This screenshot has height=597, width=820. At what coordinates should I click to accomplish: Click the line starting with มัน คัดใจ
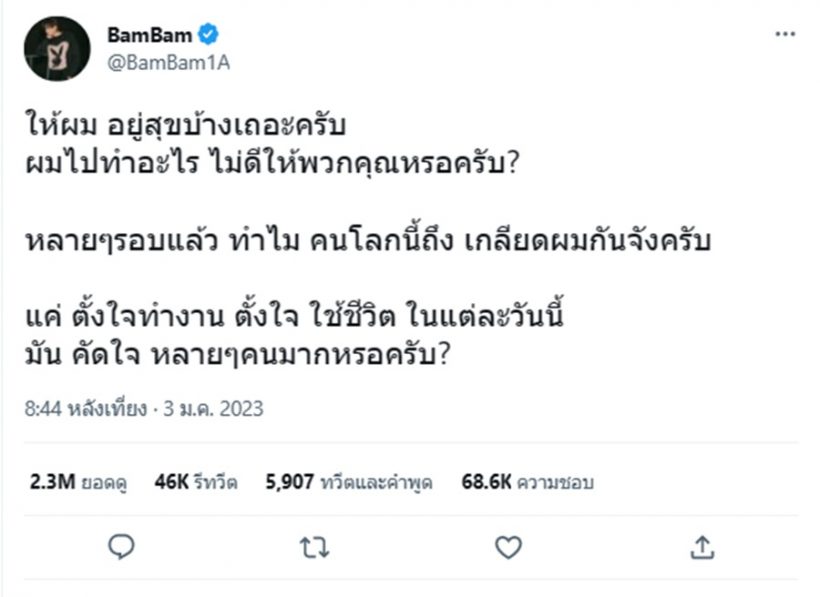pos(236,357)
